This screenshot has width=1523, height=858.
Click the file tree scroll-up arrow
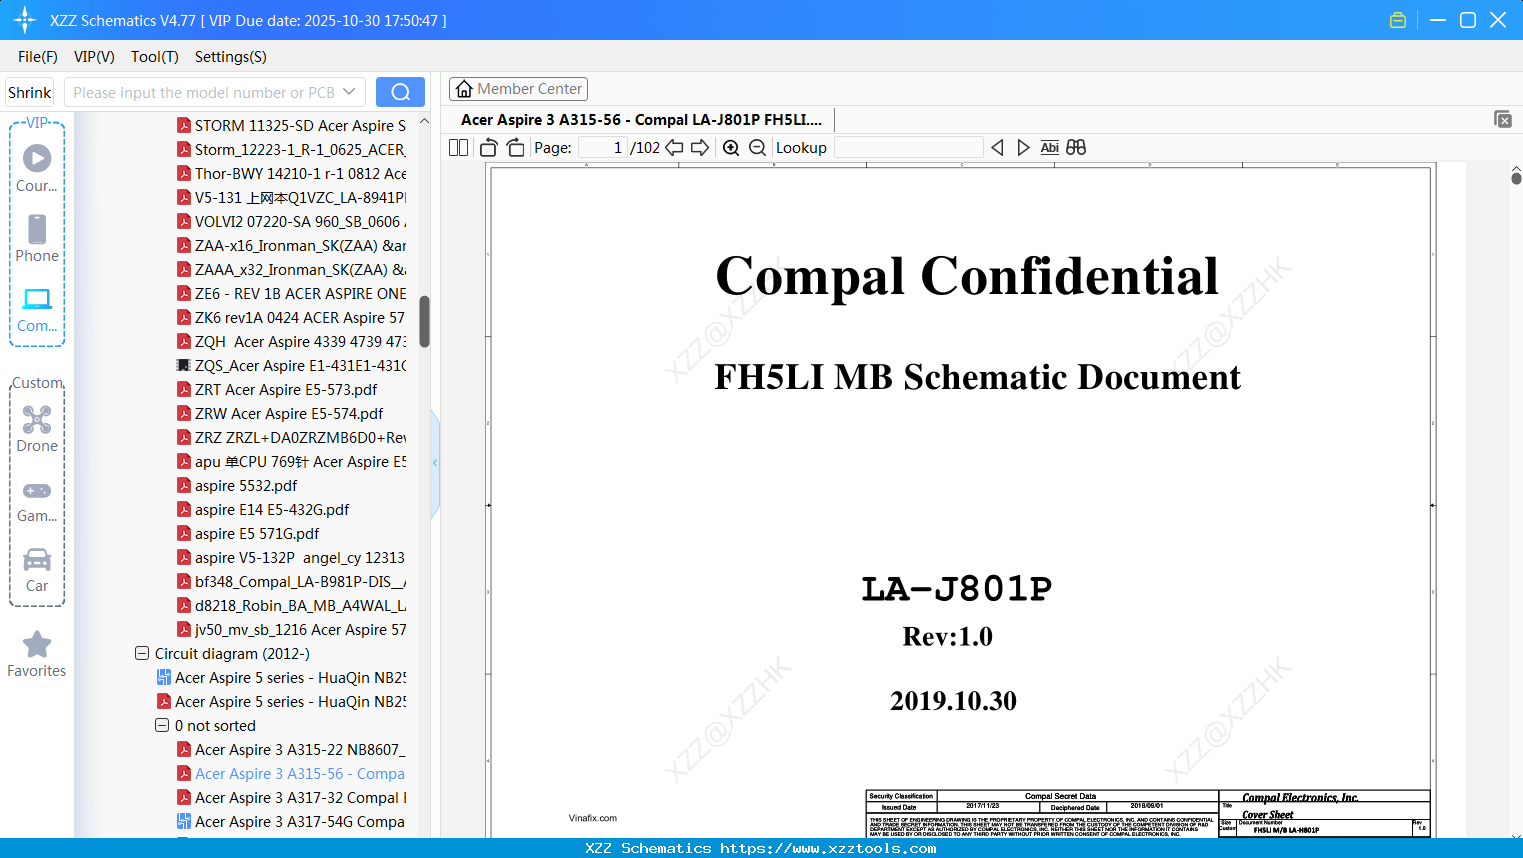pyautogui.click(x=424, y=121)
